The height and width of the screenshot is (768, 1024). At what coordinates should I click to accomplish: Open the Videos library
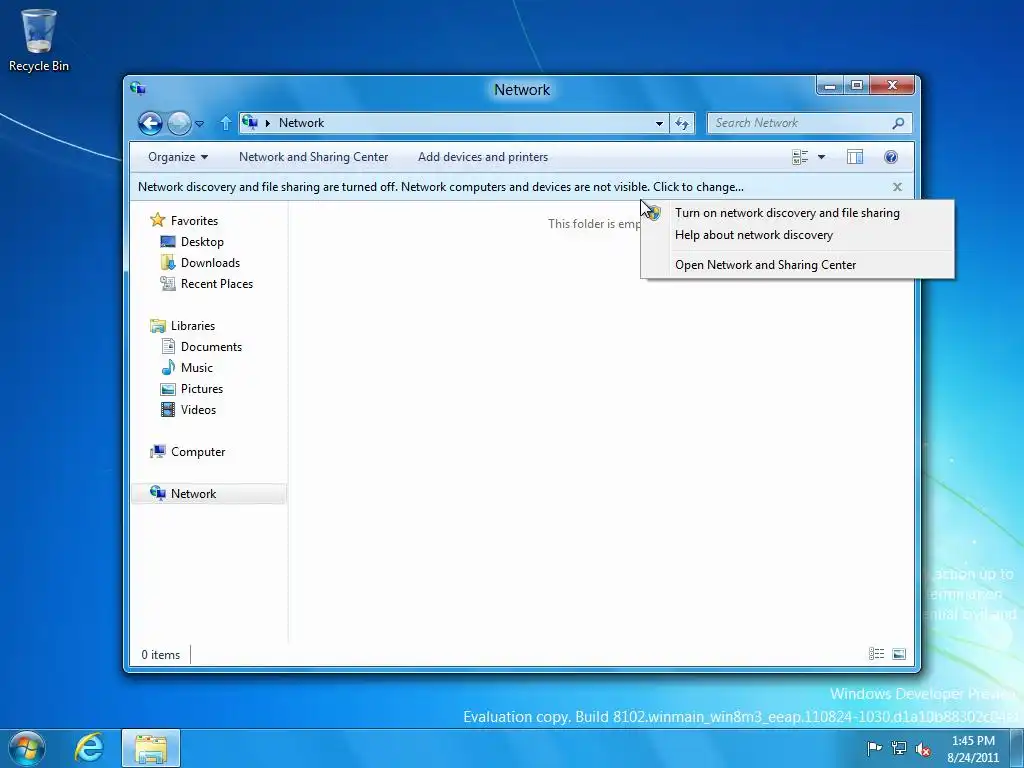[x=198, y=409]
